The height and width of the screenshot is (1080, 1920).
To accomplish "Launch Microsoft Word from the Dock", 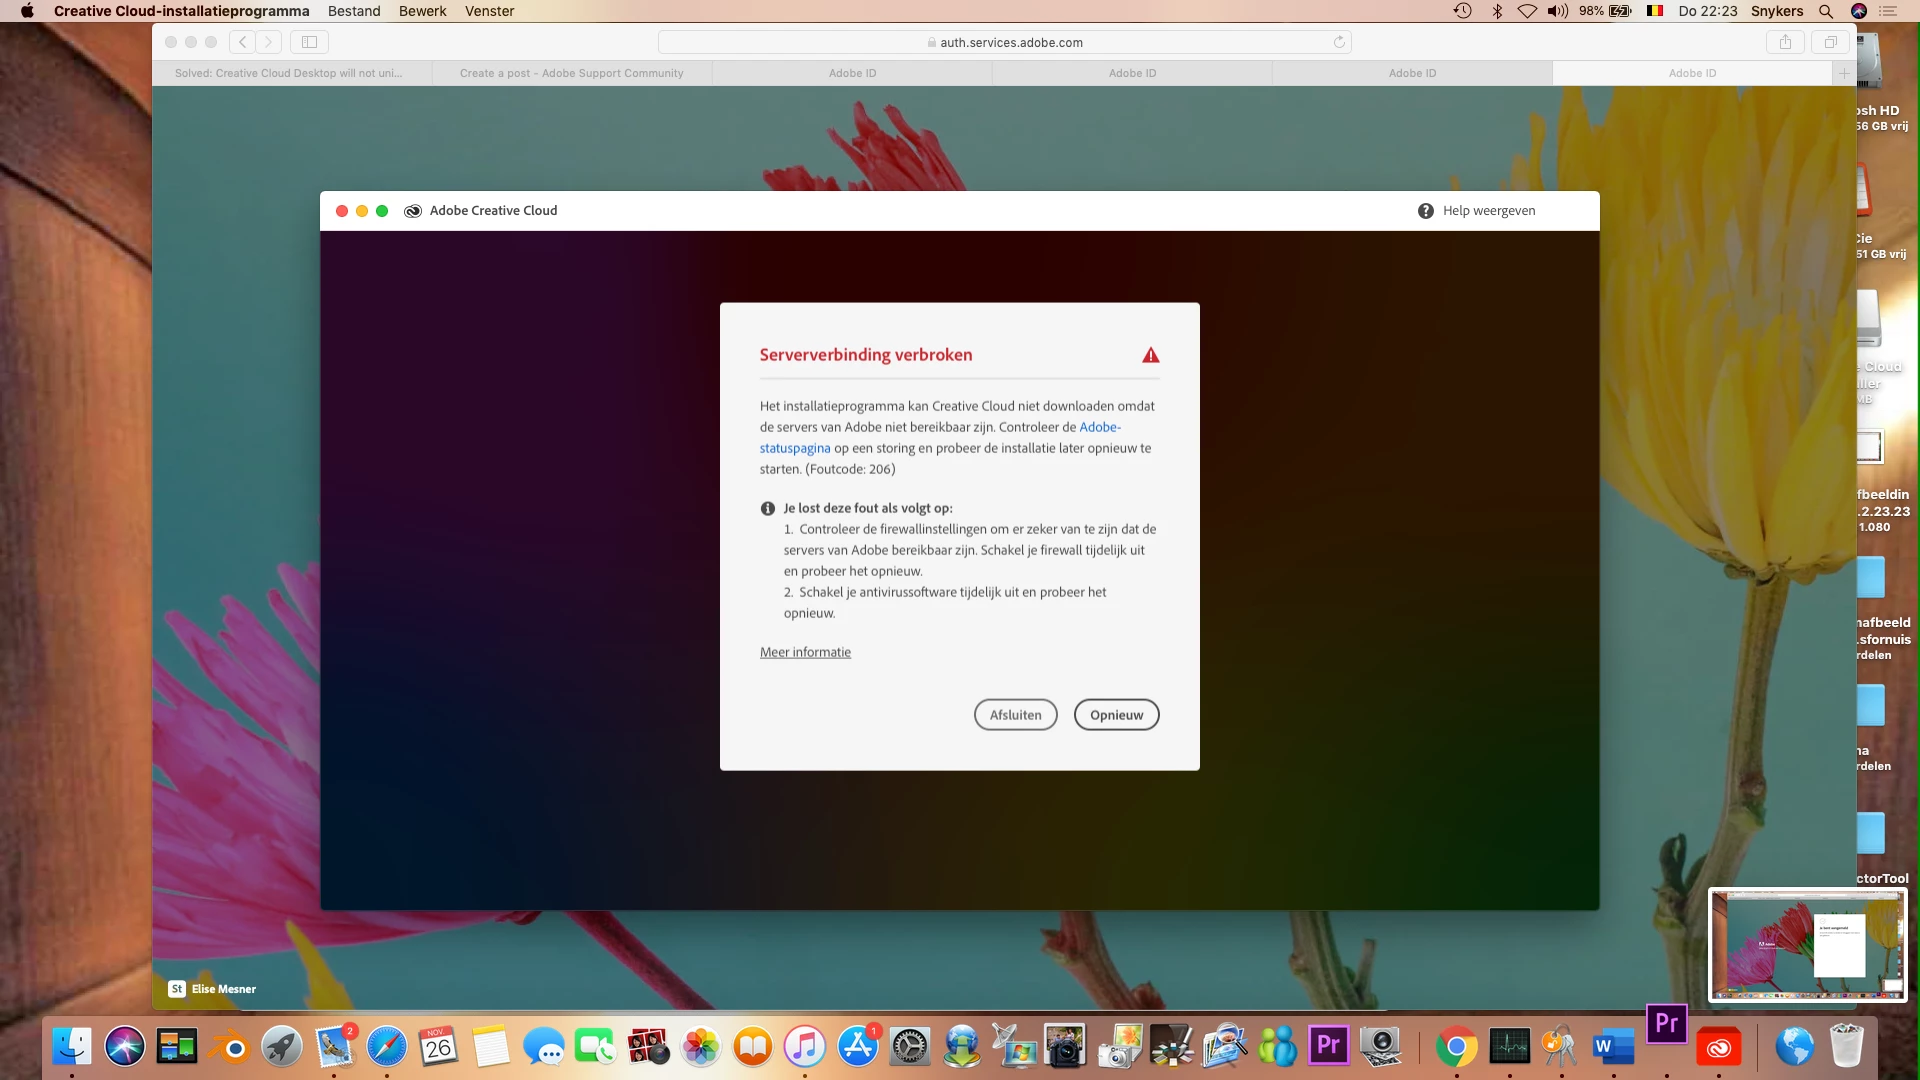I will coord(1614,1047).
